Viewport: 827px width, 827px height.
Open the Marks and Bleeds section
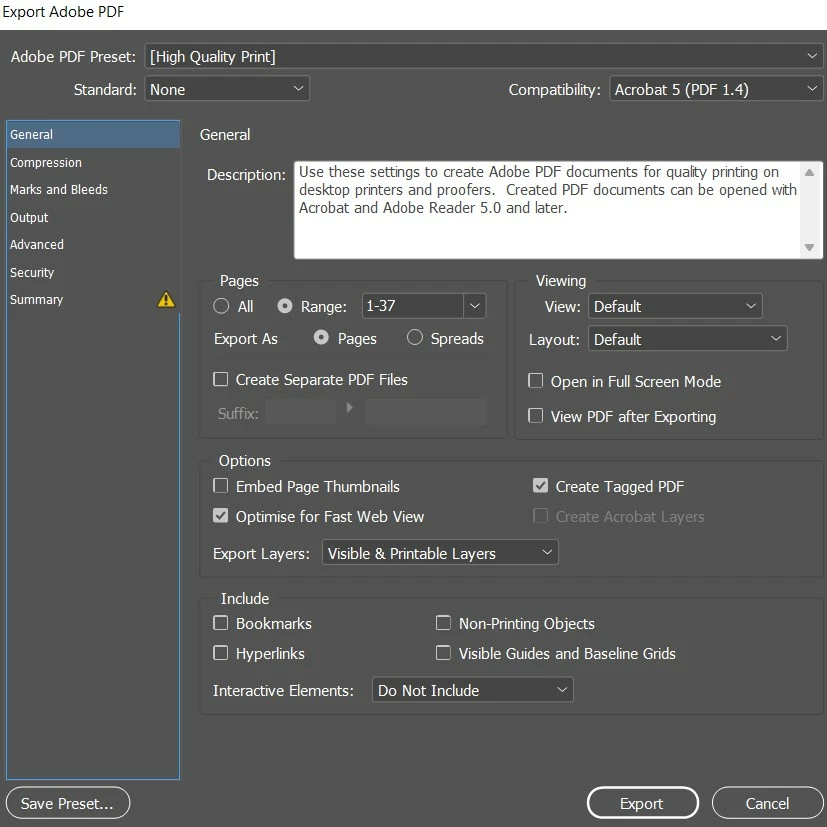[93, 189]
